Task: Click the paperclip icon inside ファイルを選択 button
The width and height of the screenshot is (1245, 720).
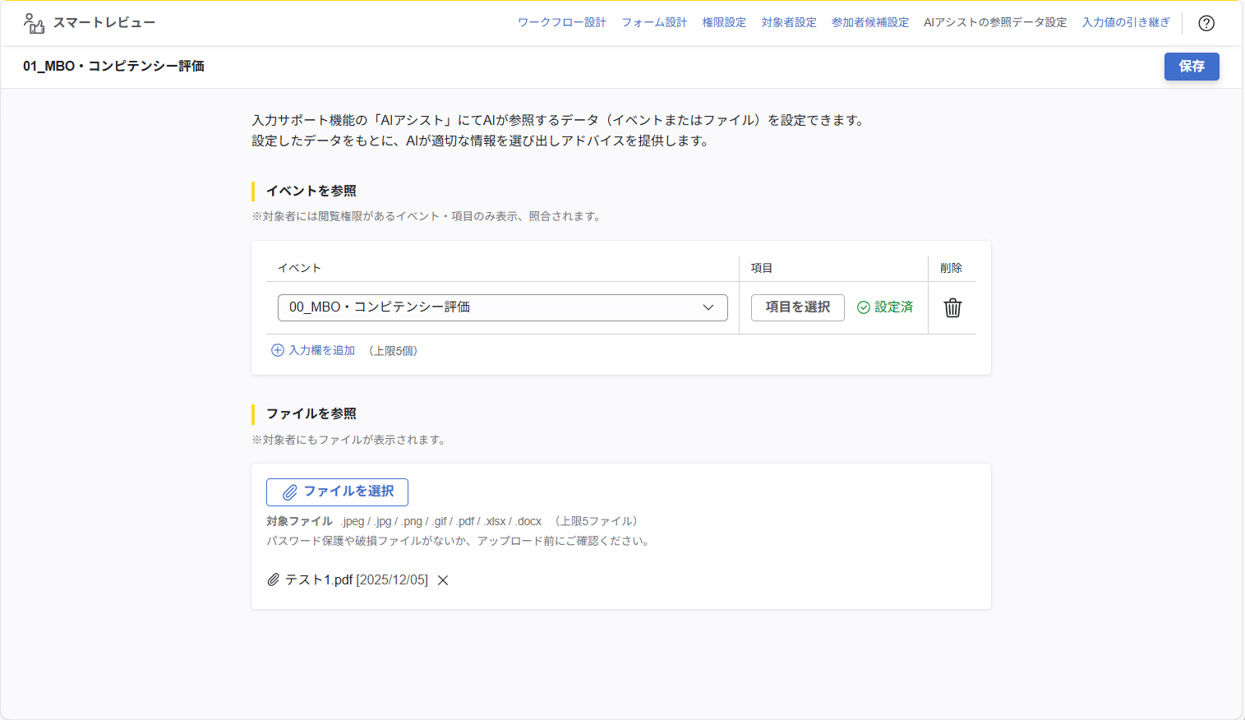Action: [291, 492]
